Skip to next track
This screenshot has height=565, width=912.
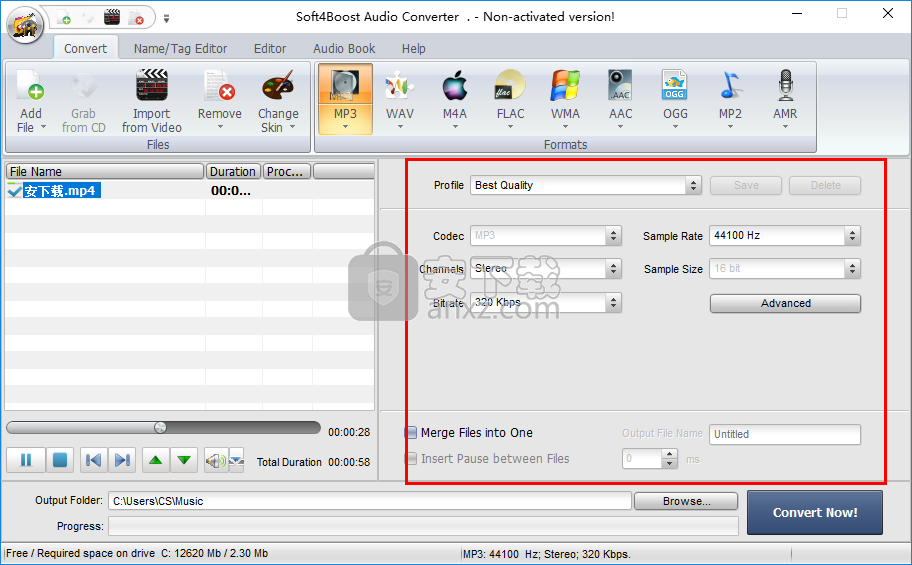click(x=122, y=460)
